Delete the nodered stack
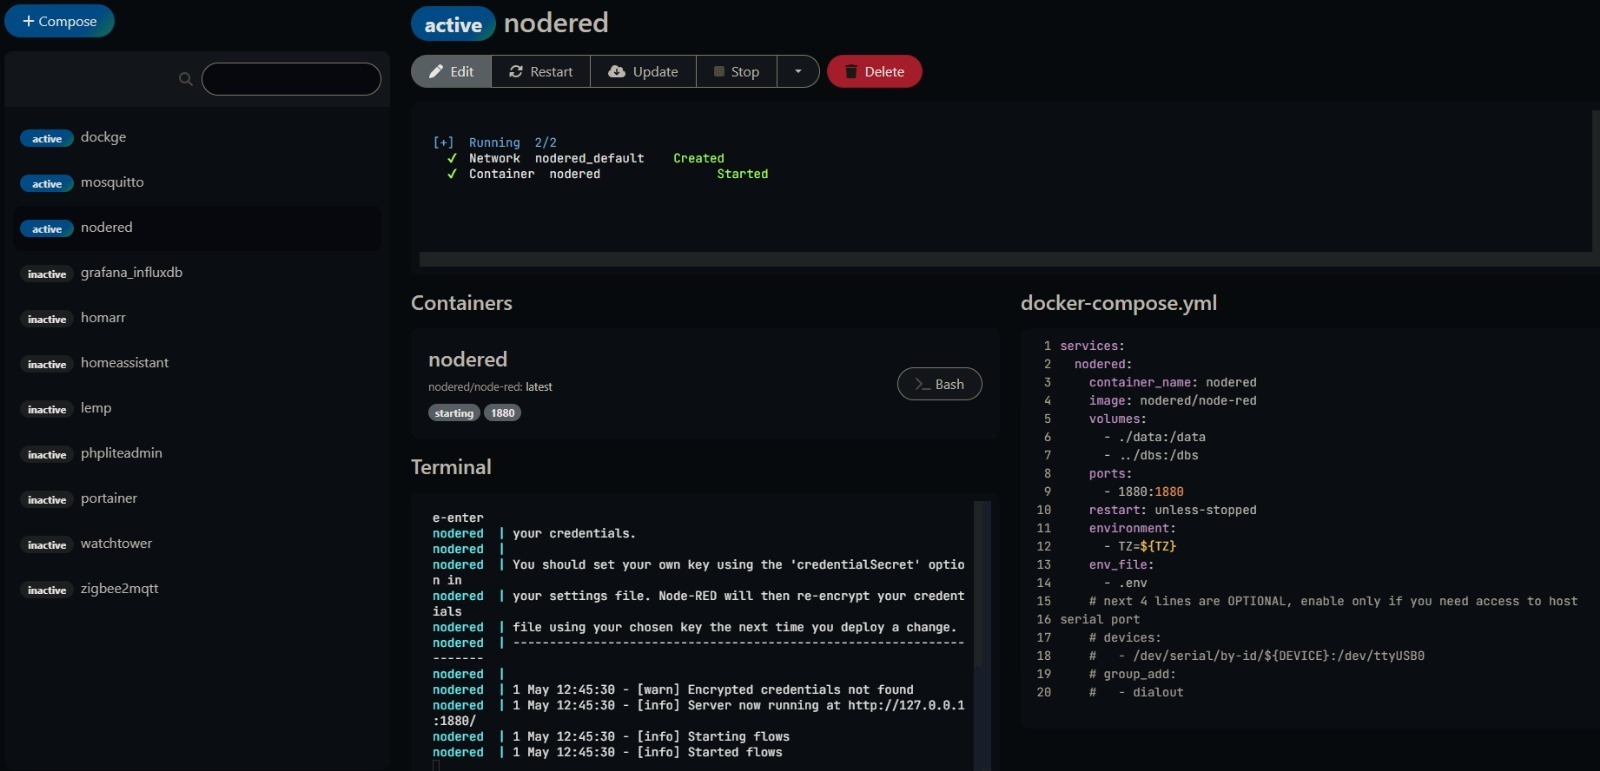This screenshot has height=771, width=1600. click(x=874, y=72)
